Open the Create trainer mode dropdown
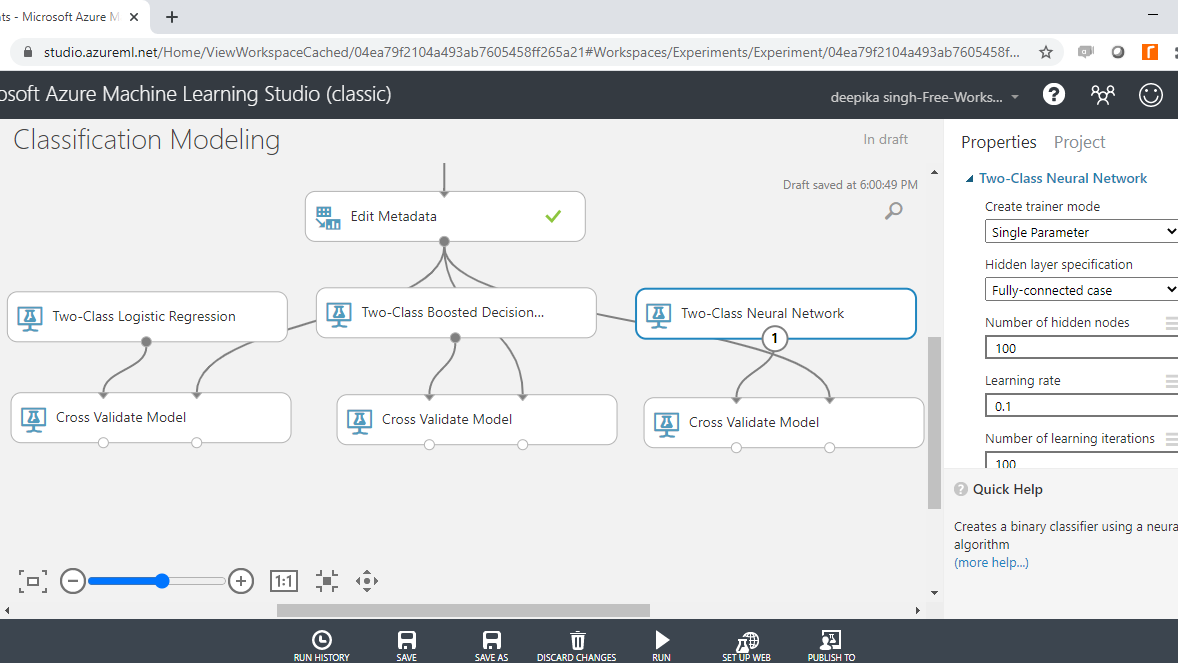The image size is (1178, 663). click(x=1081, y=232)
